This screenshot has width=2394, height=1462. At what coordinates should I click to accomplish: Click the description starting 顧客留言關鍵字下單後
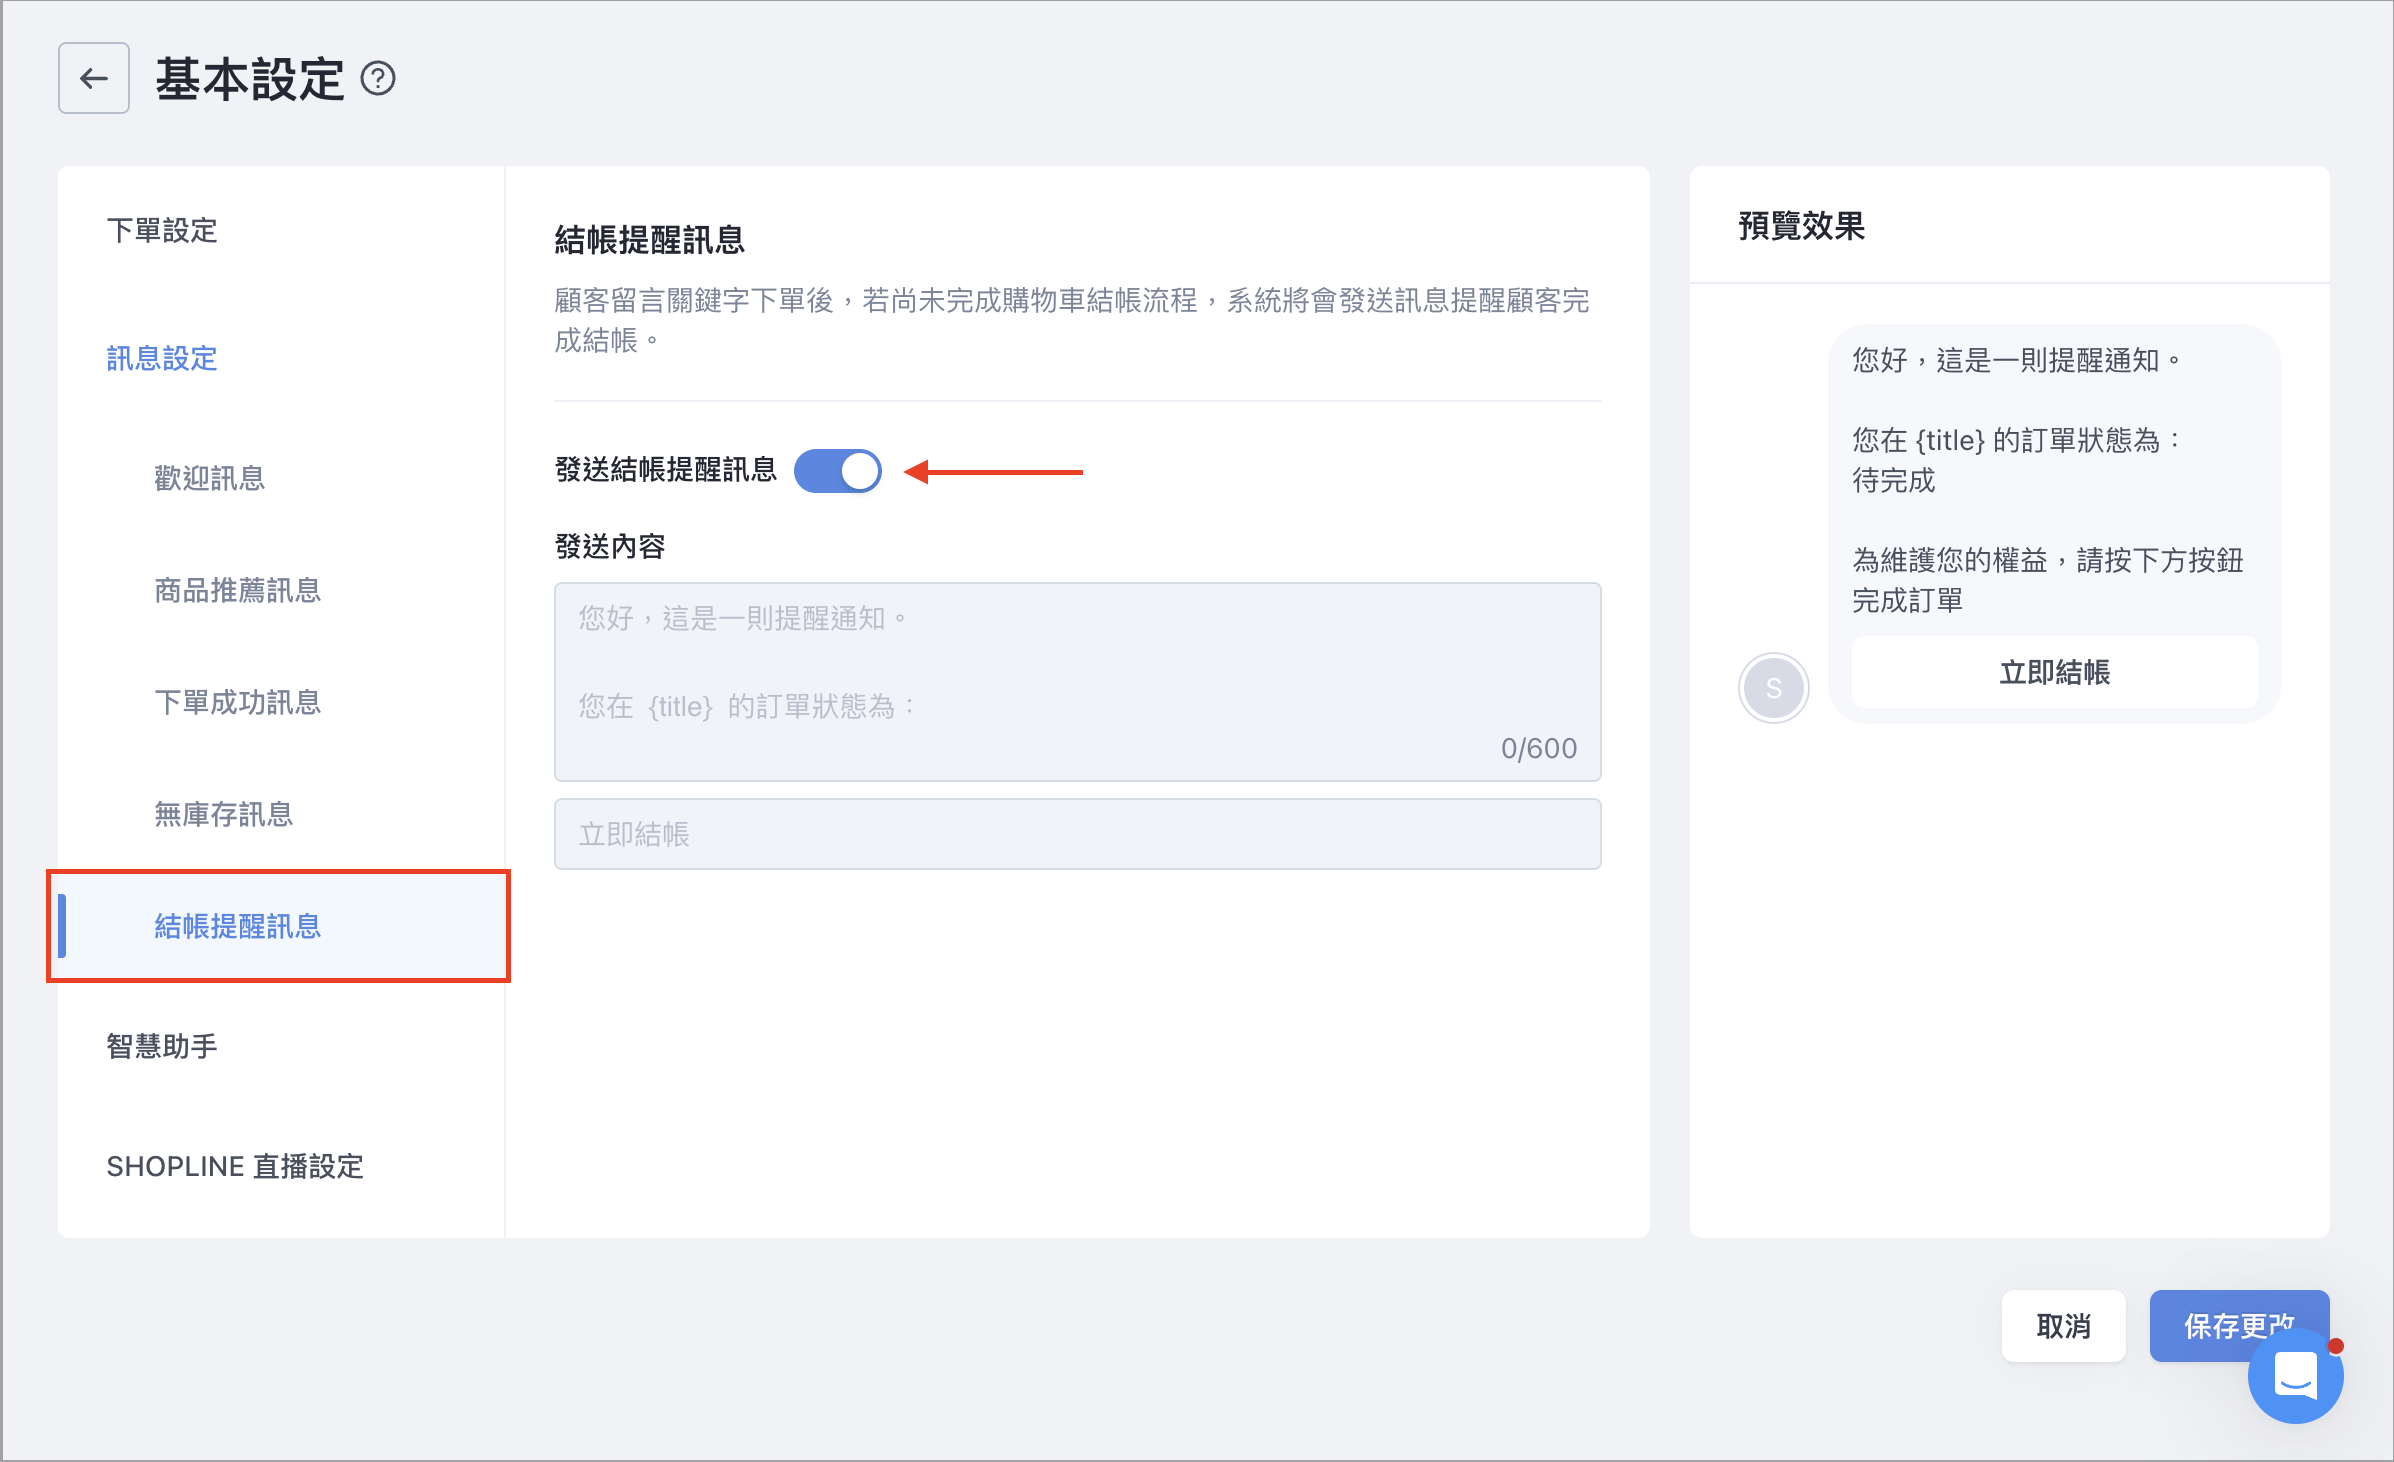click(x=1072, y=320)
